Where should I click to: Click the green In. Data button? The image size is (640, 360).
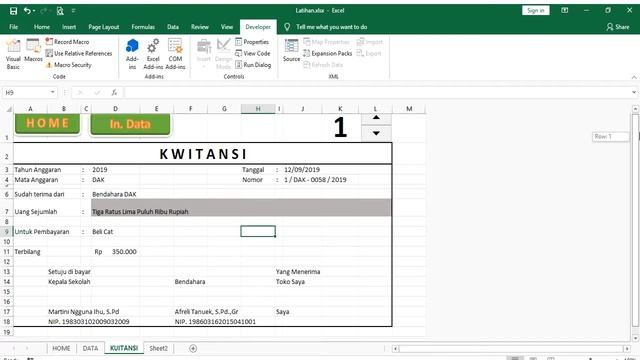point(130,124)
